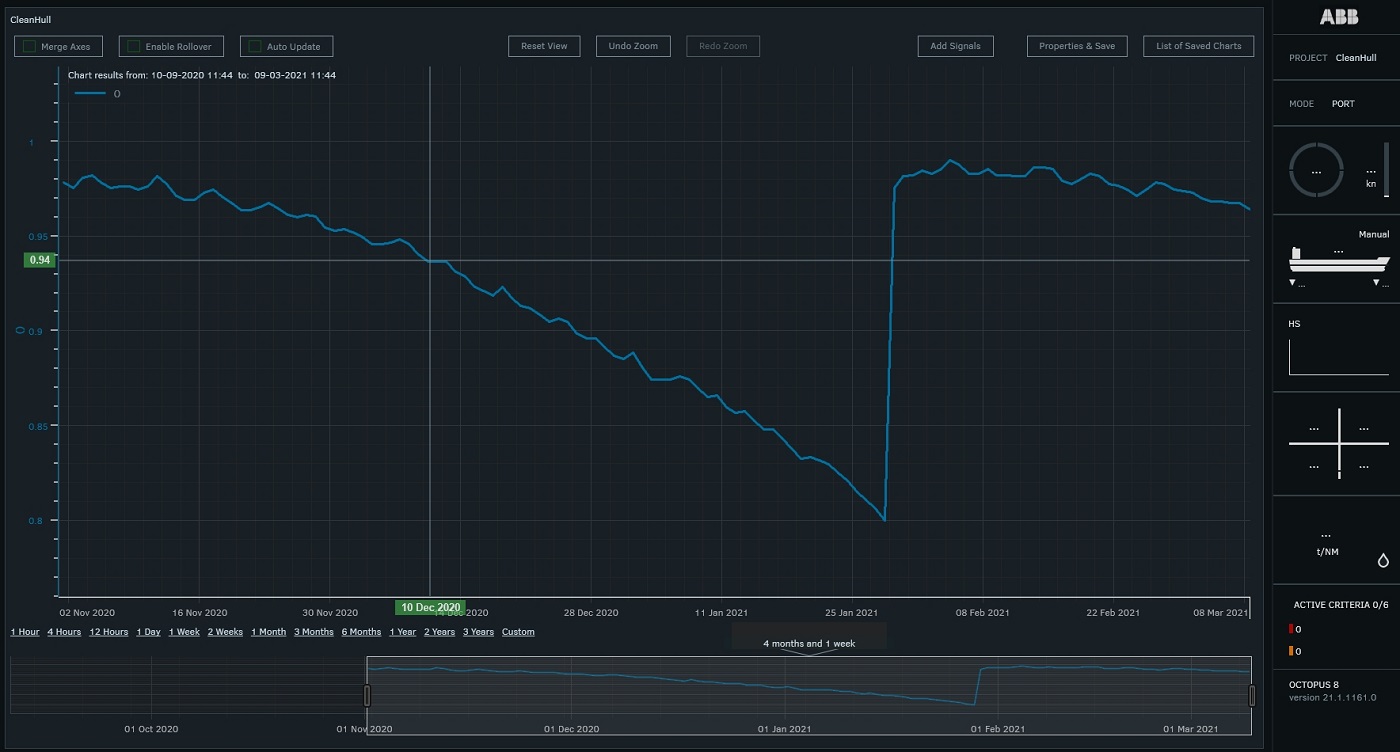Enable the Merge Axes checkbox
This screenshot has height=752, width=1400.
[30, 47]
